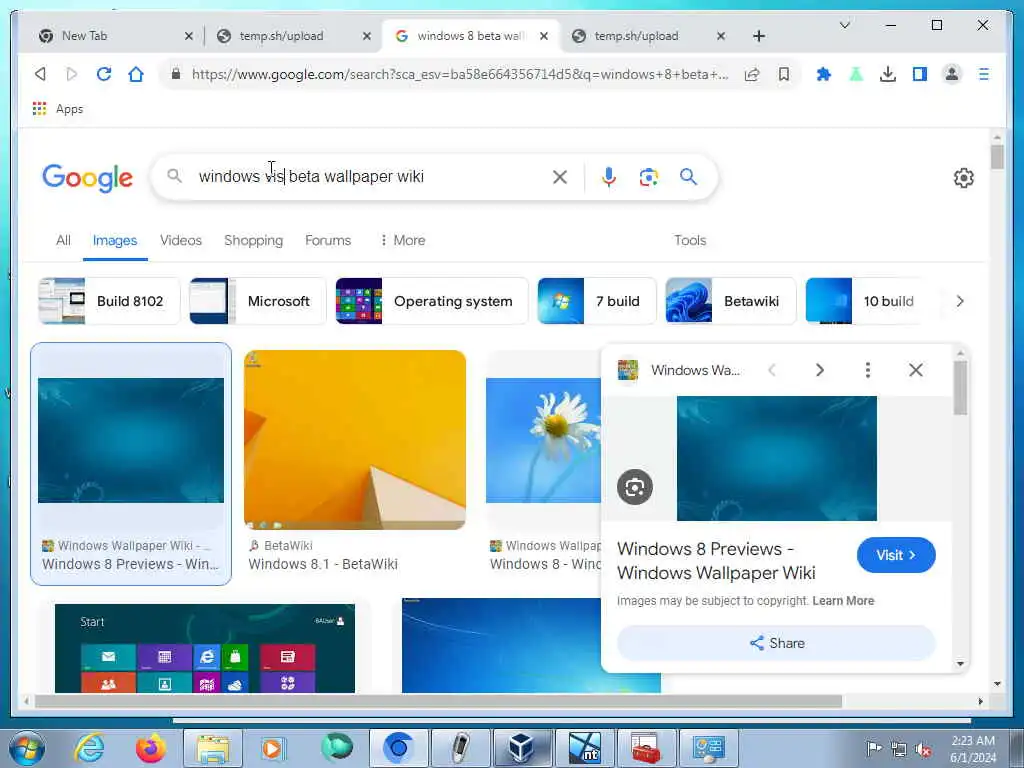Bookmark this page with the bookmark icon
Image resolution: width=1024 pixels, height=768 pixels.
(784, 74)
